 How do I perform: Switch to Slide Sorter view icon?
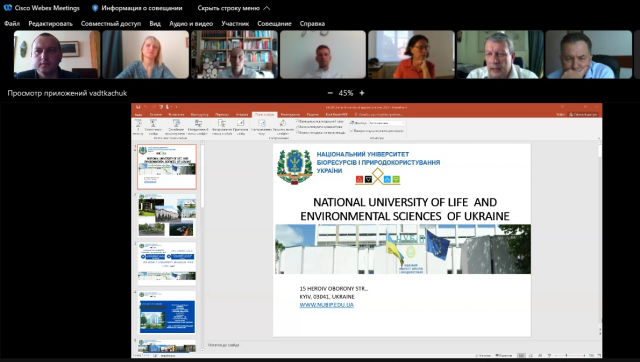pyautogui.click(x=531, y=355)
